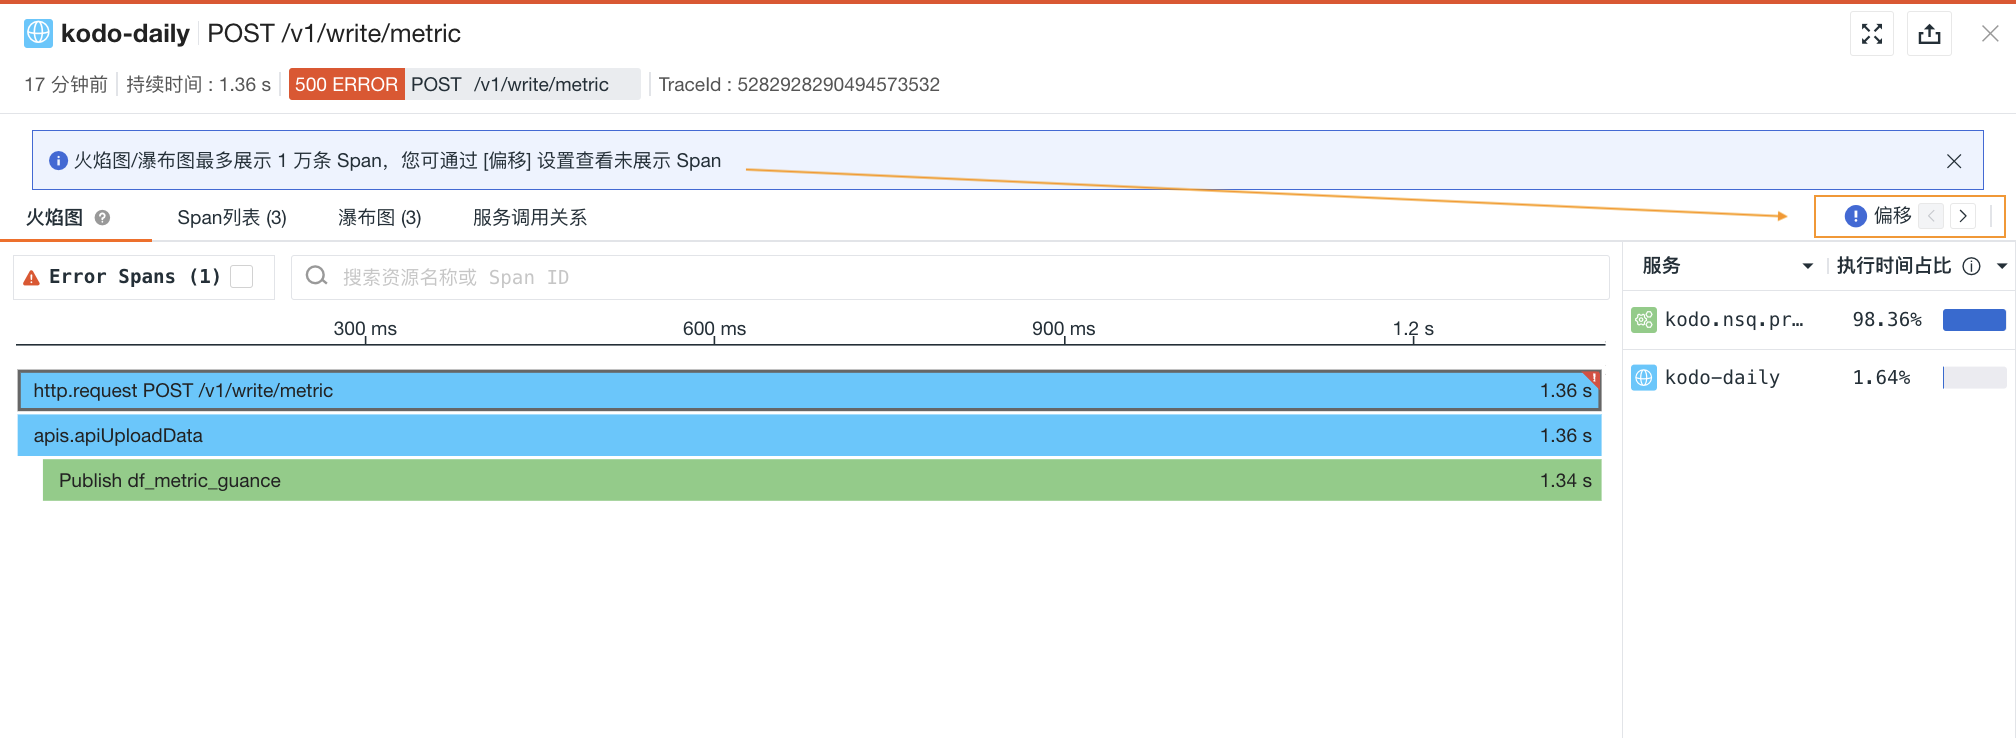Open the 瀑布图 (3) tab

pyautogui.click(x=379, y=218)
